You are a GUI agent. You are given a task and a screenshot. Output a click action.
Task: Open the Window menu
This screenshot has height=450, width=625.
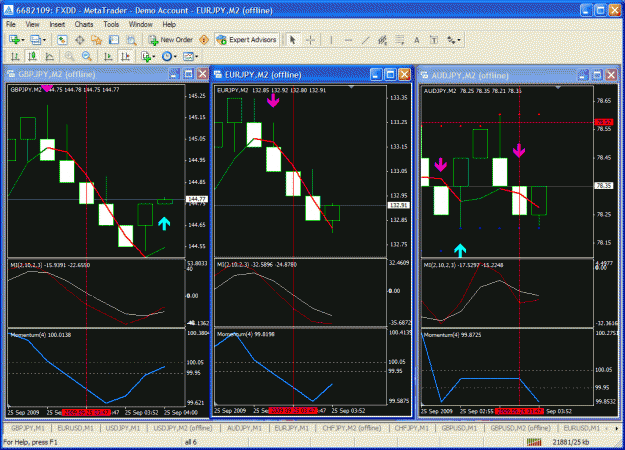point(140,24)
